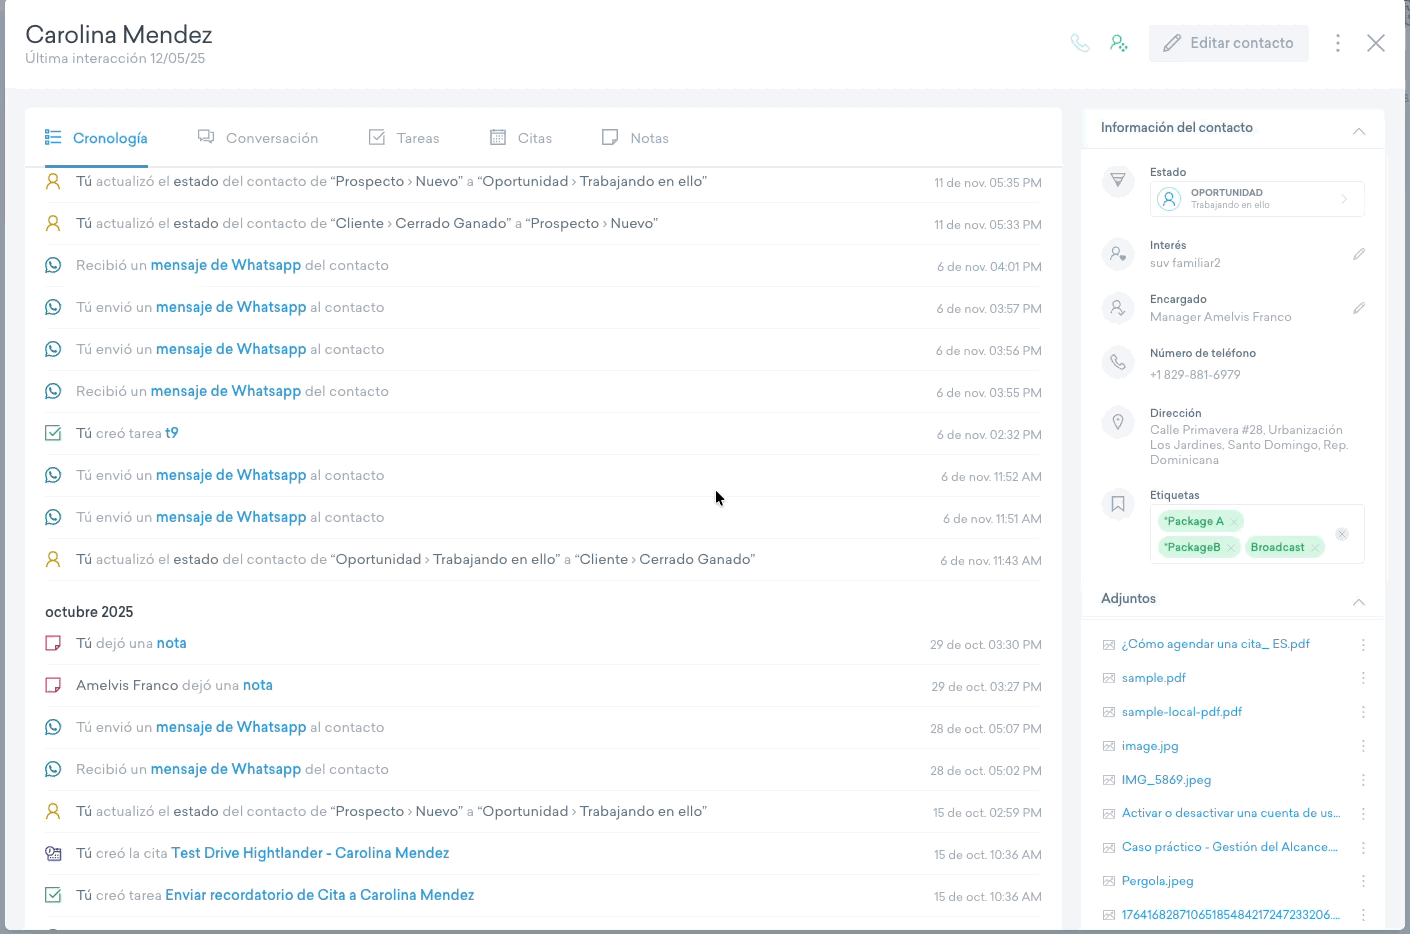The image size is (1410, 934).
Task: Clear all tags with the gray X
Action: (x=1342, y=534)
